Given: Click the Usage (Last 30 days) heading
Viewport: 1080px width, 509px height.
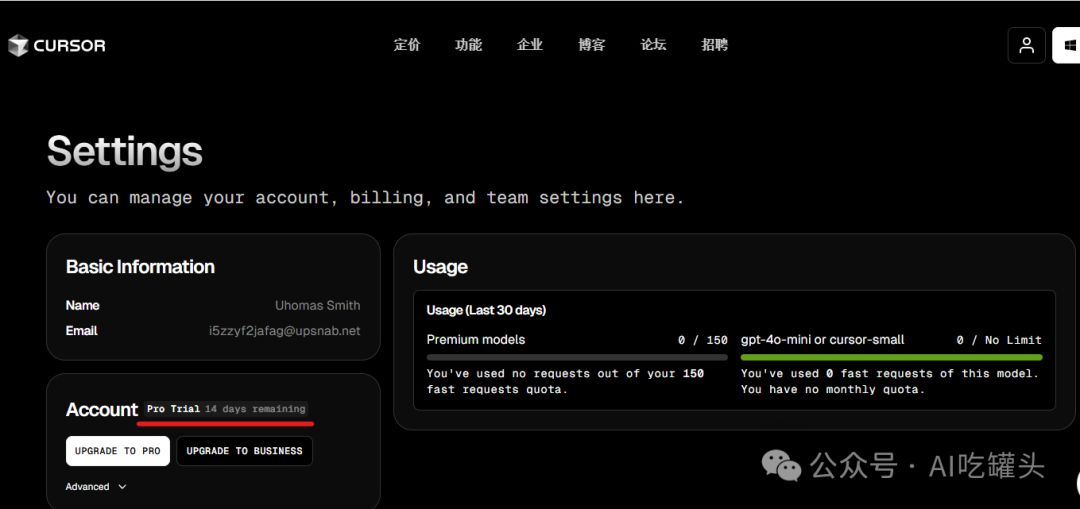Looking at the screenshot, I should click(486, 311).
